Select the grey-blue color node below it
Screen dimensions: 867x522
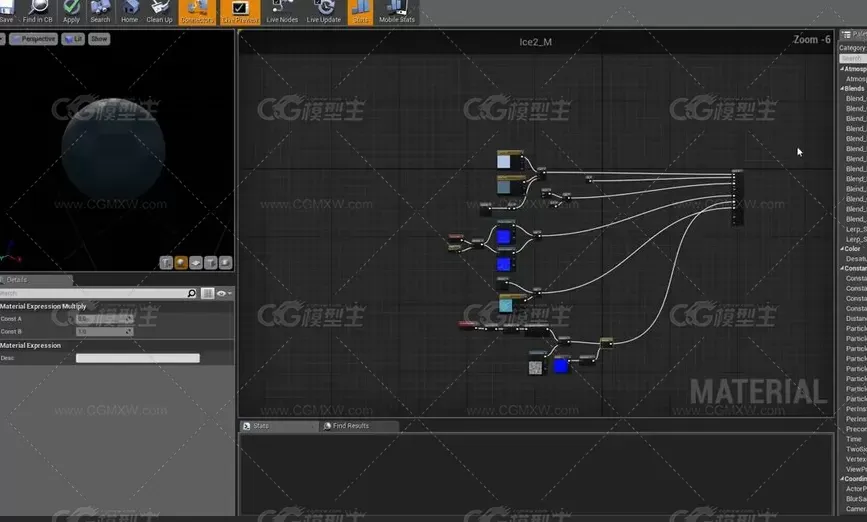tap(510, 185)
